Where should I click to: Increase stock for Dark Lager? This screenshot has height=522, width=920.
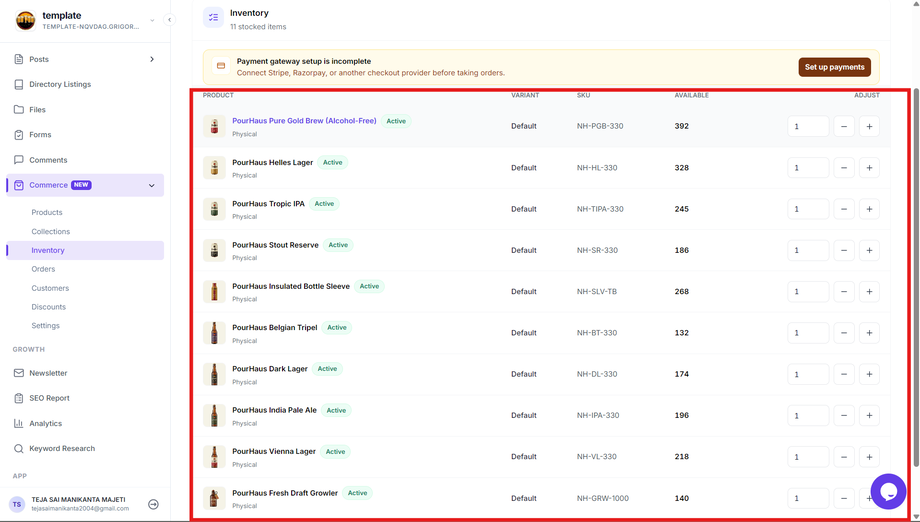point(869,374)
